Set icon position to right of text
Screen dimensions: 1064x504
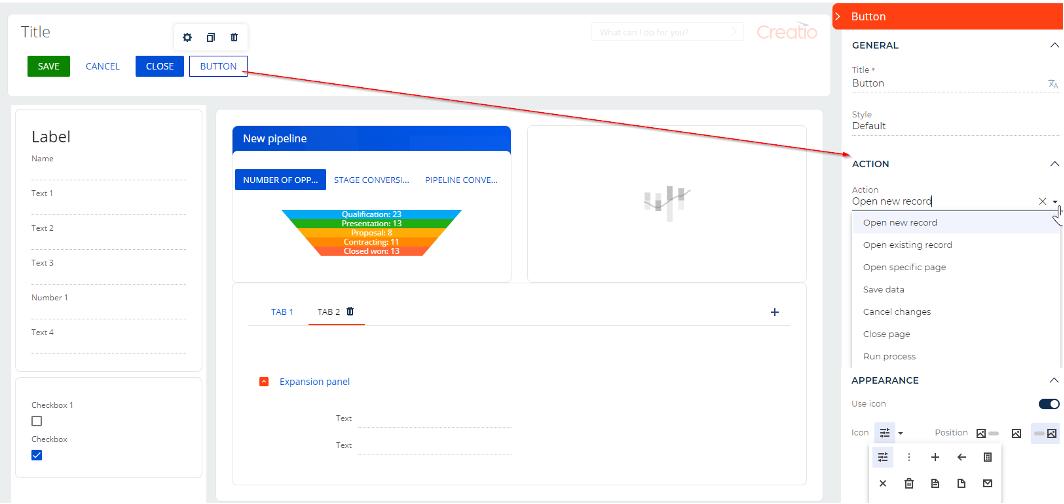point(1045,433)
